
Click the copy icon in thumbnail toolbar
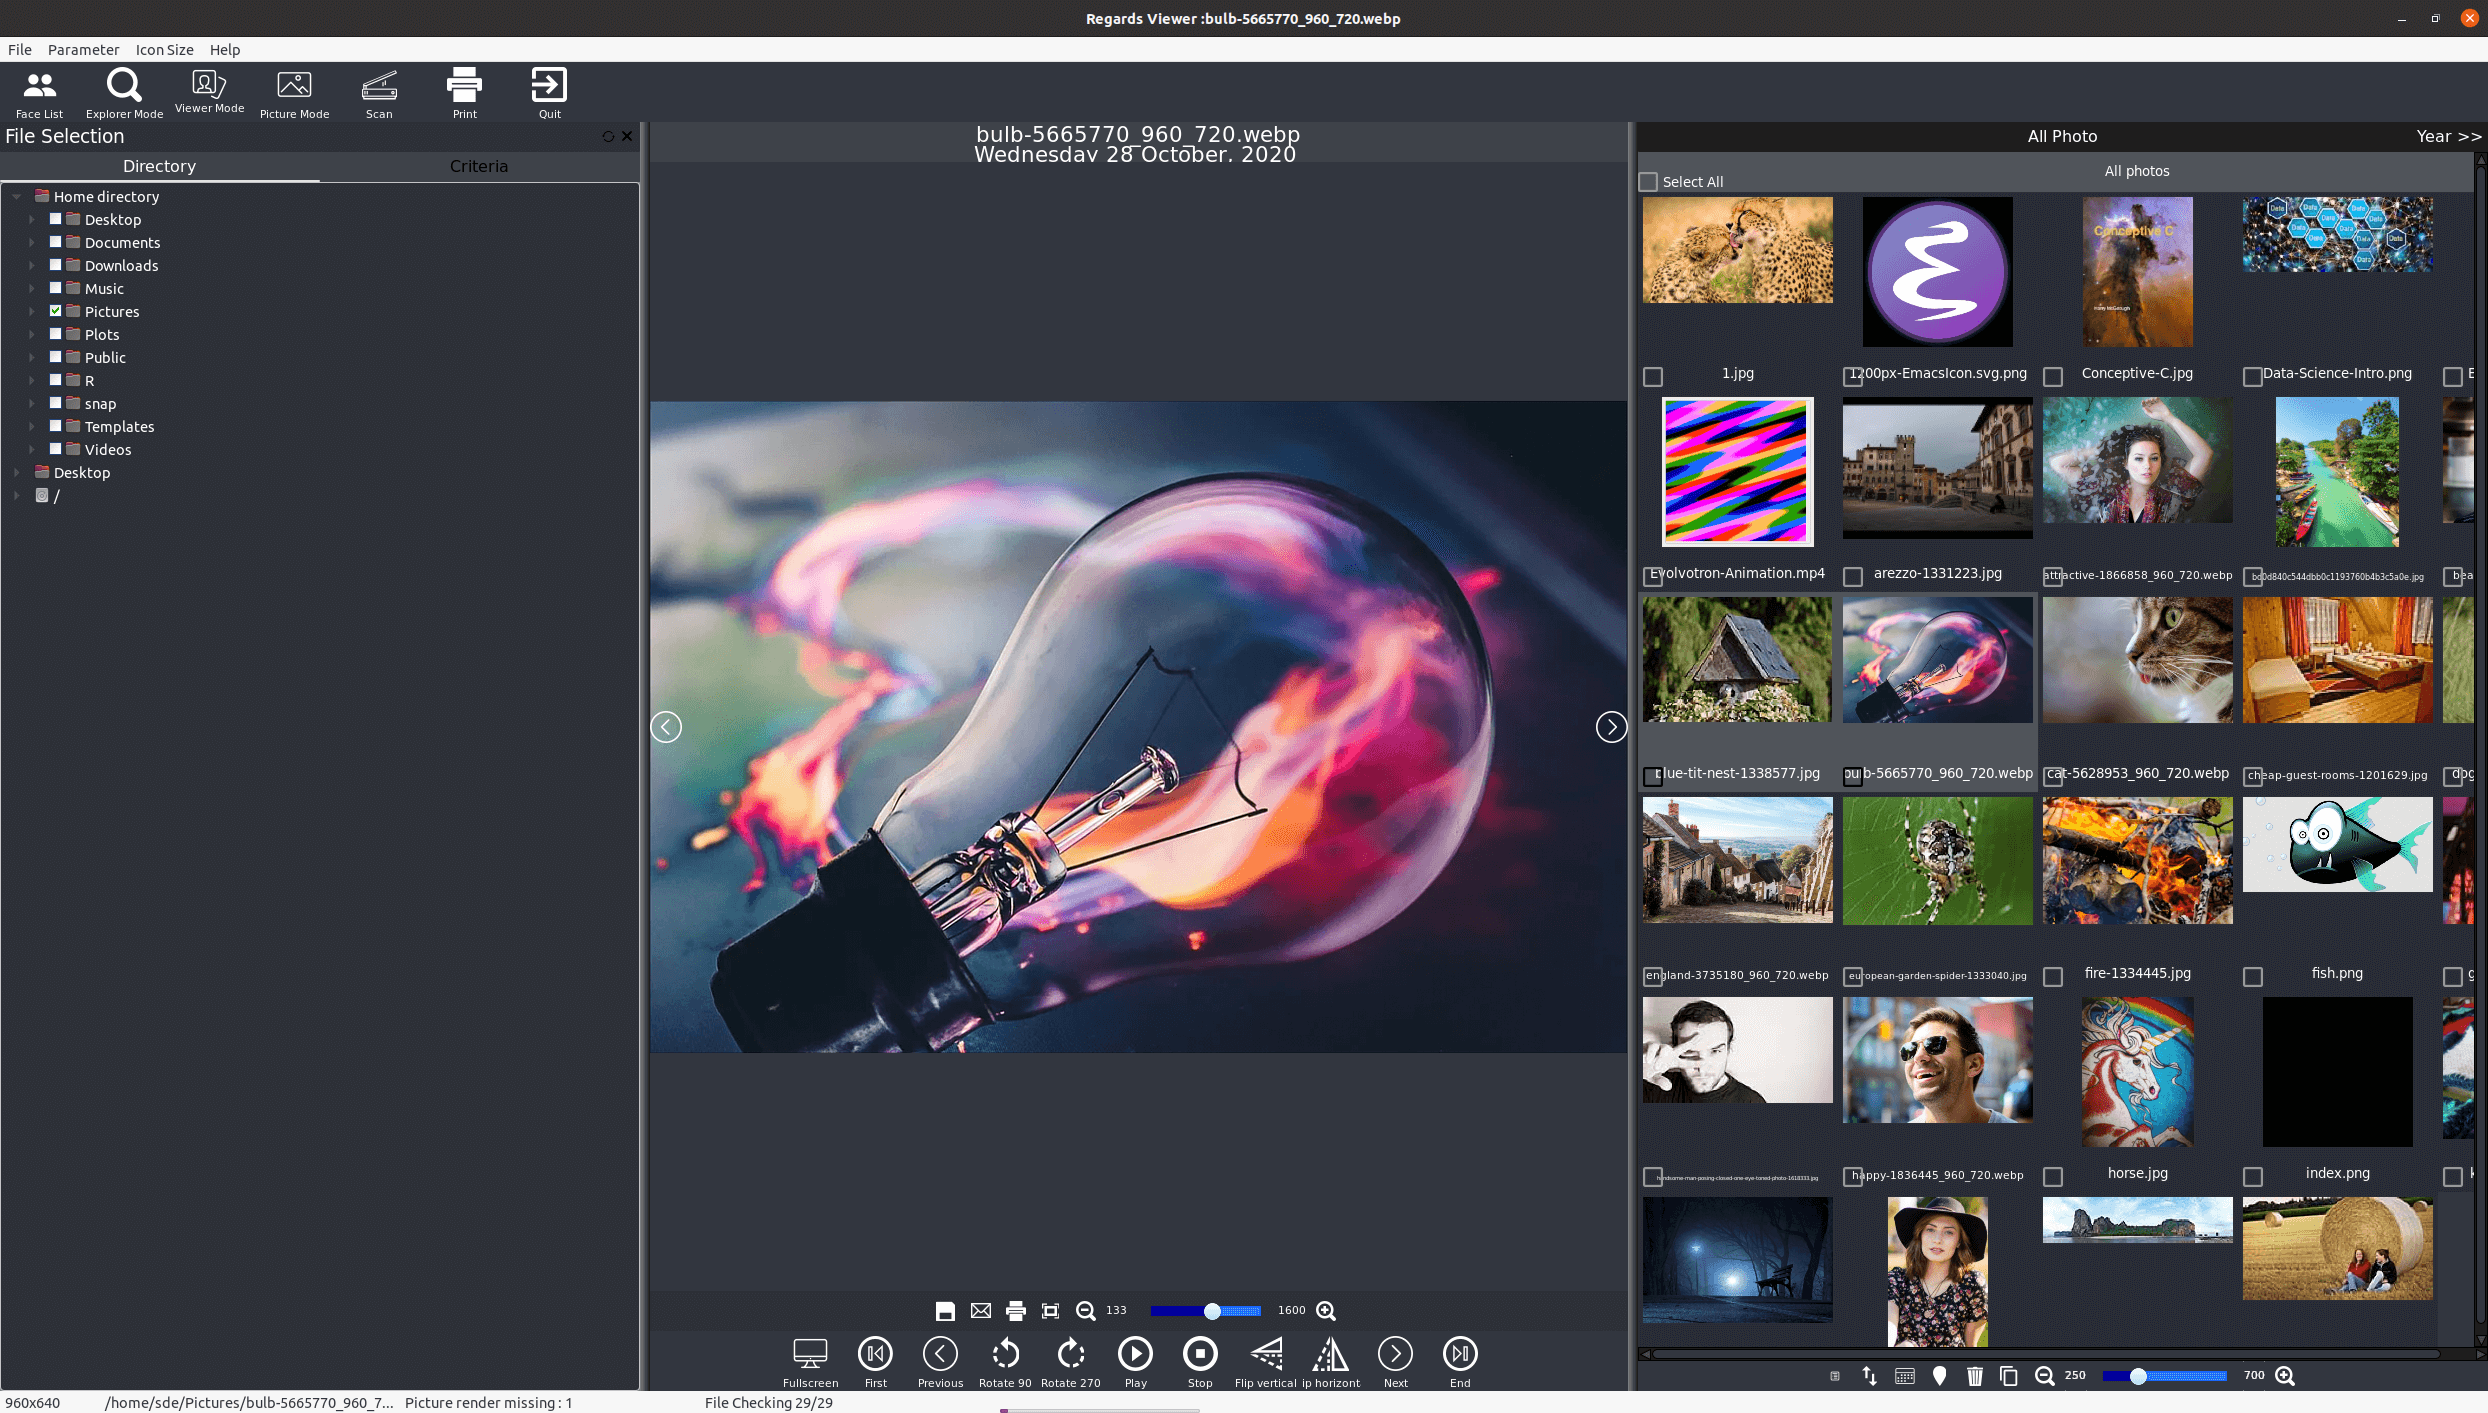tap(2008, 1376)
